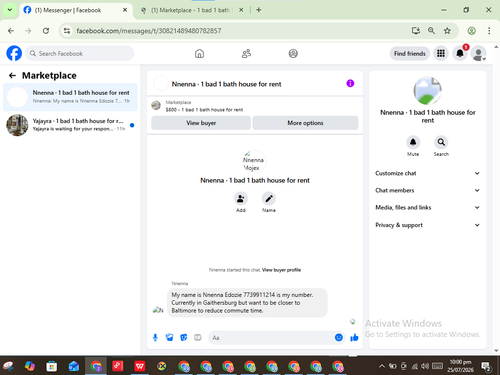Expand Media, files and links section
500x375 pixels.
pos(428,207)
